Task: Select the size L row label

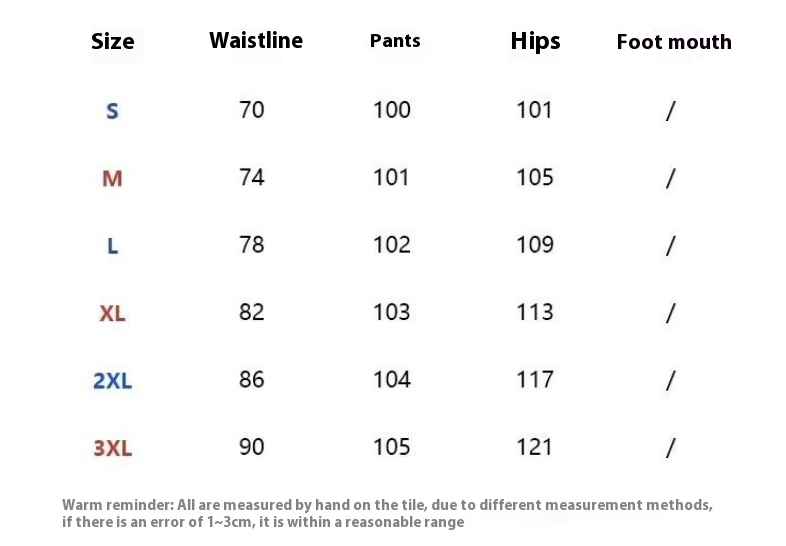Action: [x=112, y=246]
